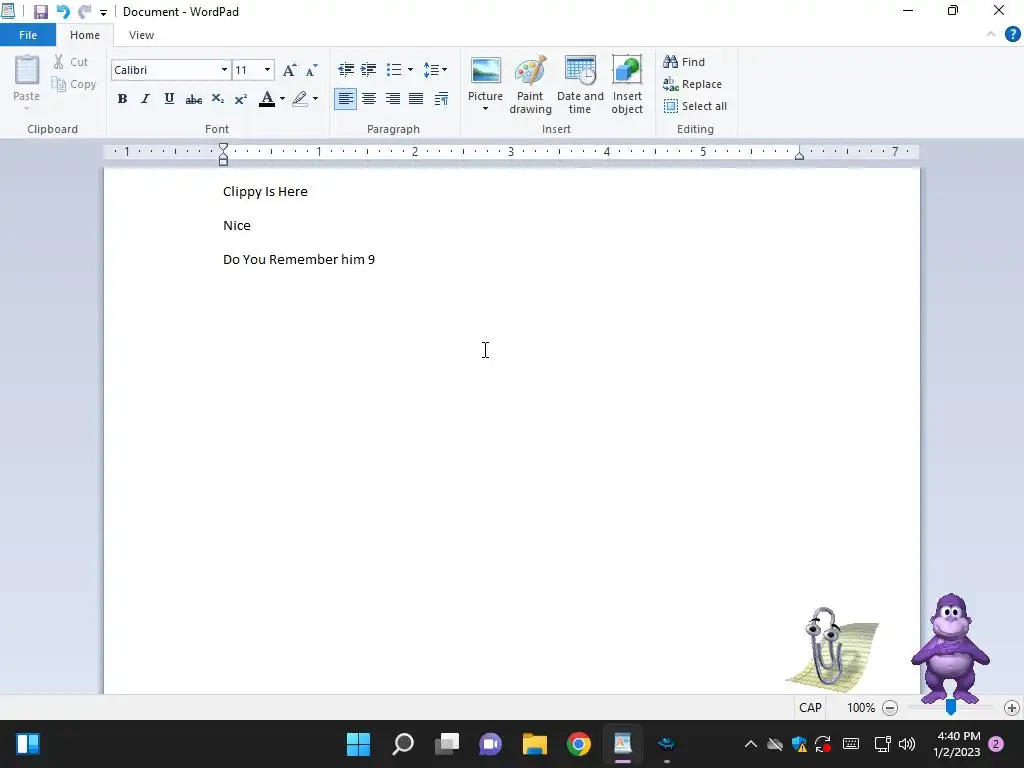Apply the text highlight color
This screenshot has height=768, width=1024.
pos(300,99)
